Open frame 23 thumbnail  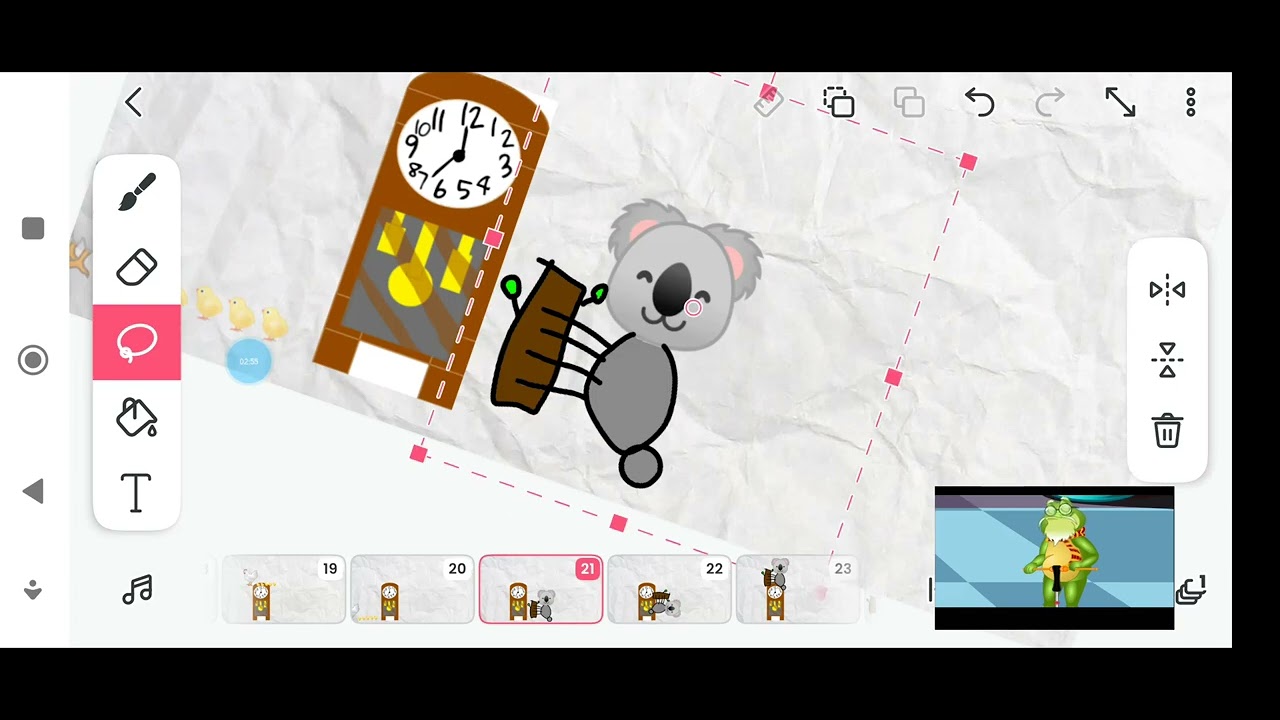(x=798, y=590)
